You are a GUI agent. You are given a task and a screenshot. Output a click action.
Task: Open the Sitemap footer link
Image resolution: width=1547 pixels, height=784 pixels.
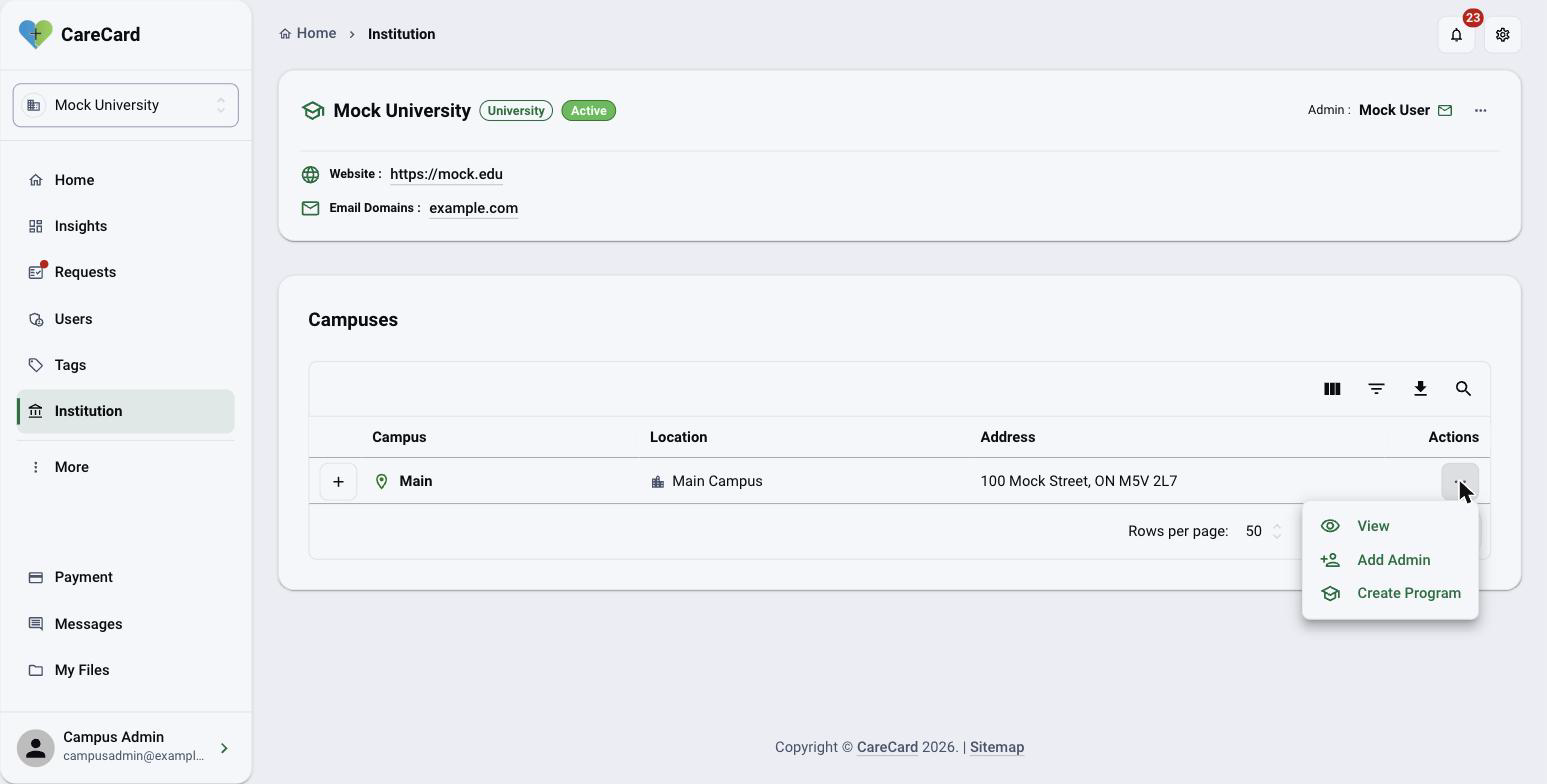click(x=997, y=747)
